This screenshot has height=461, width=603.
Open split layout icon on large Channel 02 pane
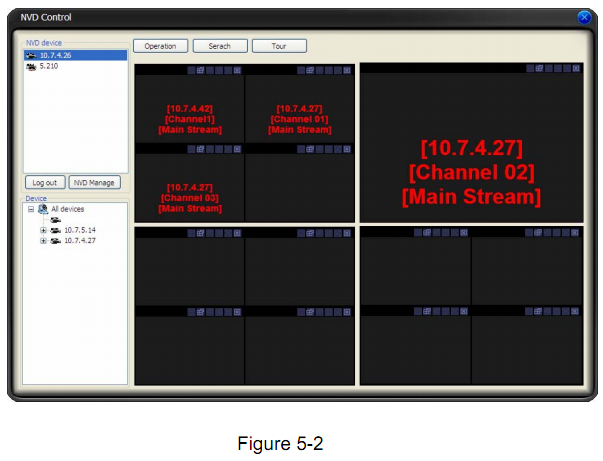(539, 68)
